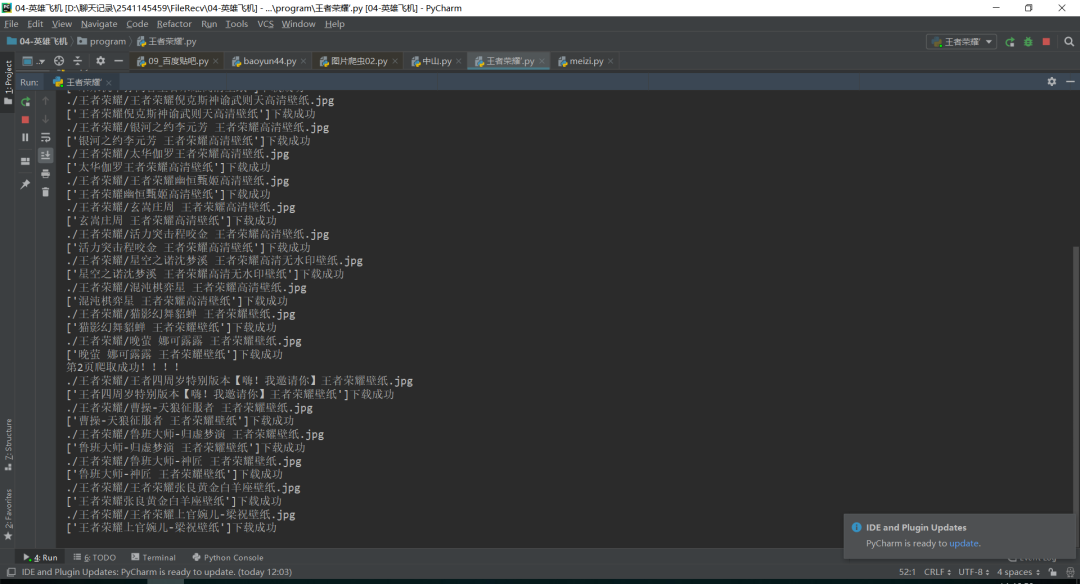Restore the Run panel layout

pyautogui.click(x=25, y=161)
